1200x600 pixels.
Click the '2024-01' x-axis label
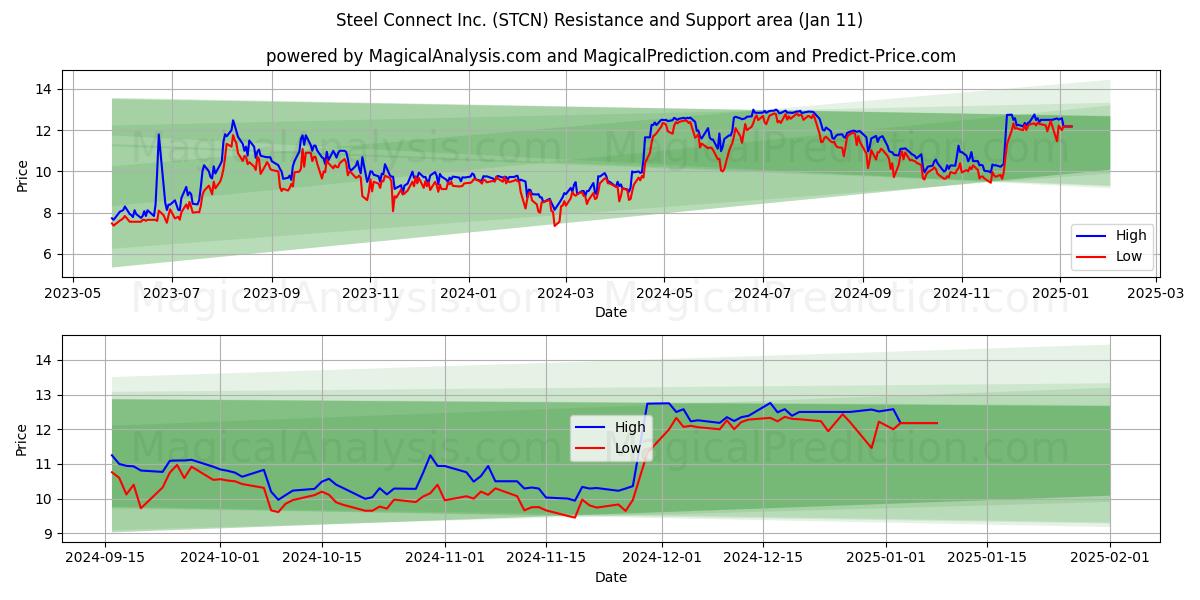pyautogui.click(x=469, y=294)
